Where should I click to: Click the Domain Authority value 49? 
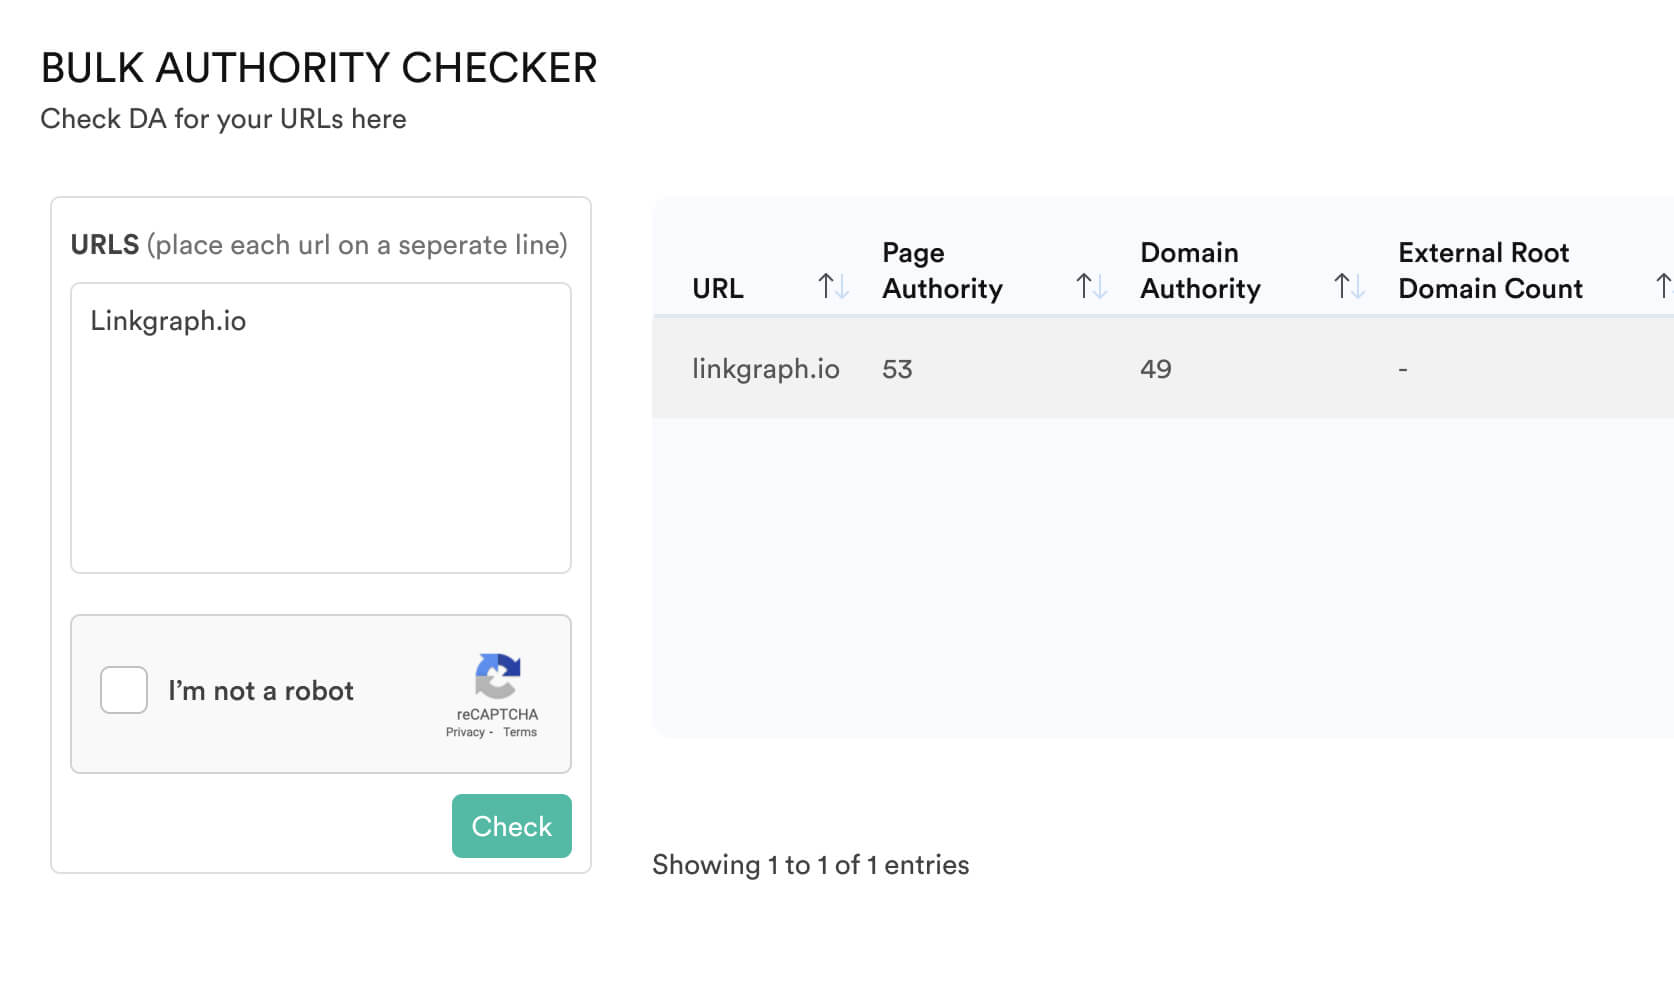click(x=1156, y=369)
